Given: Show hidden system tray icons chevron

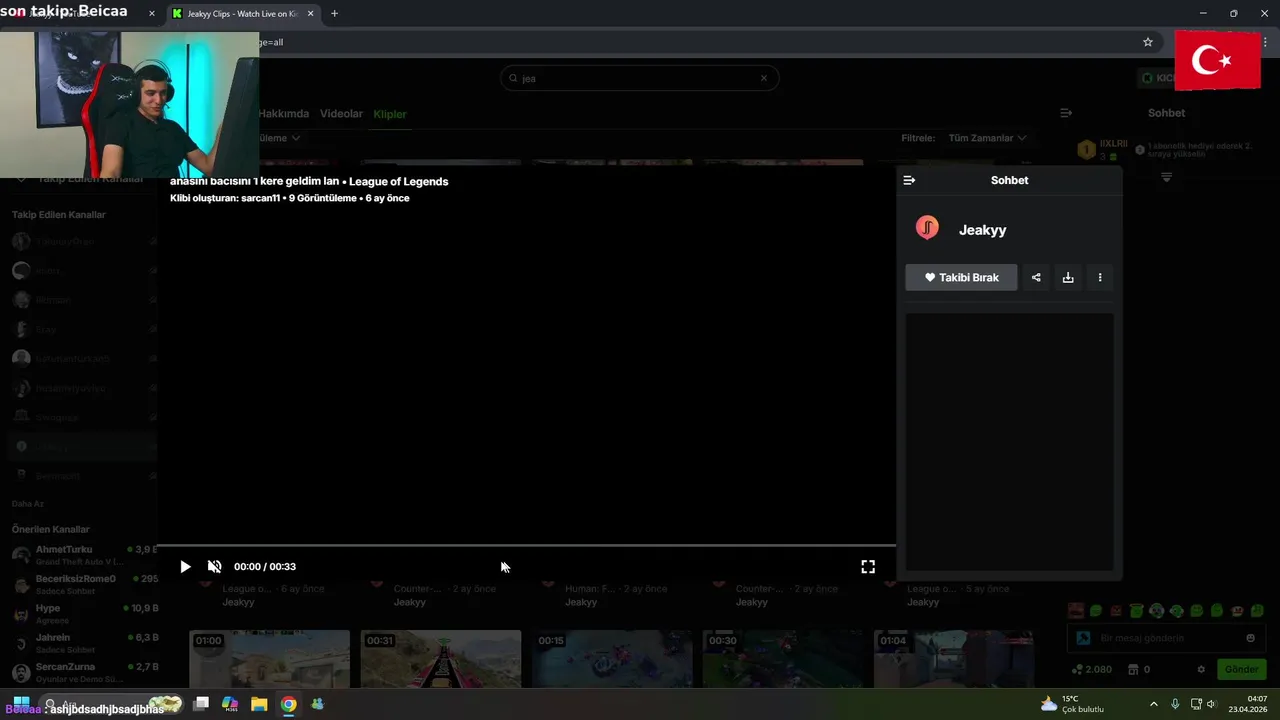Looking at the screenshot, I should (x=1153, y=704).
